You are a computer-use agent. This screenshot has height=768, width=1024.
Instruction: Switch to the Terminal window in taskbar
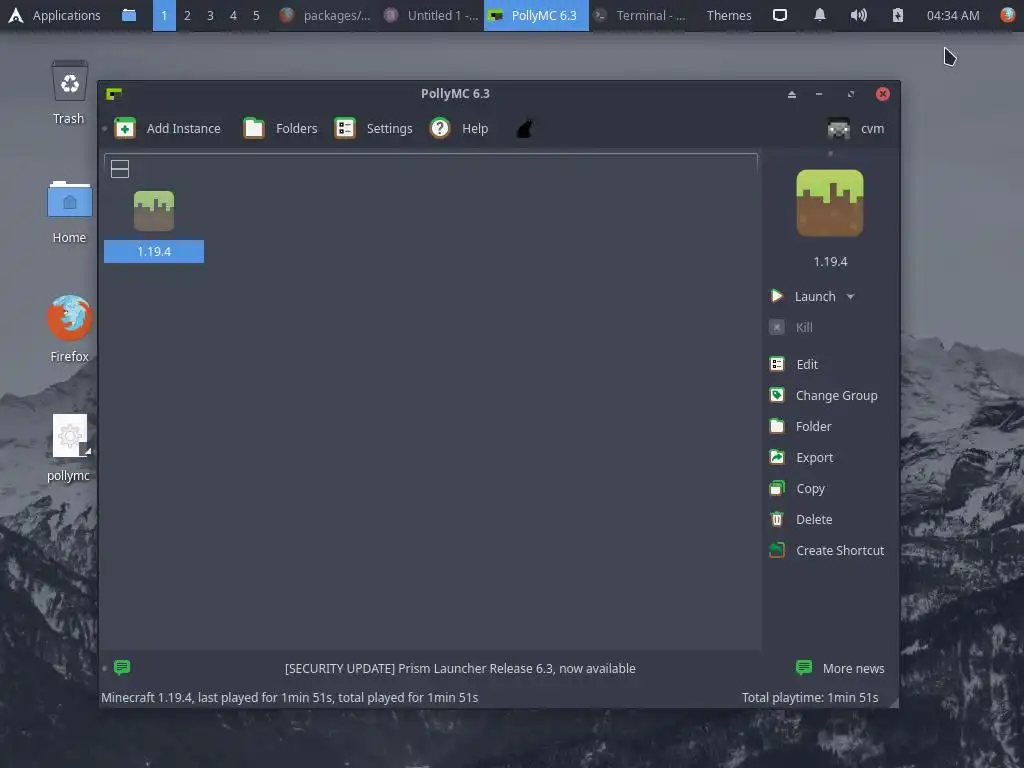click(641, 15)
